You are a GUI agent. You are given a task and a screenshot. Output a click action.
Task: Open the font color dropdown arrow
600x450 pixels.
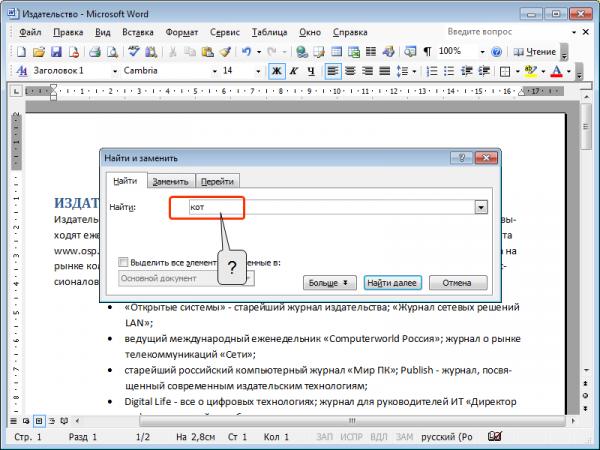point(569,72)
